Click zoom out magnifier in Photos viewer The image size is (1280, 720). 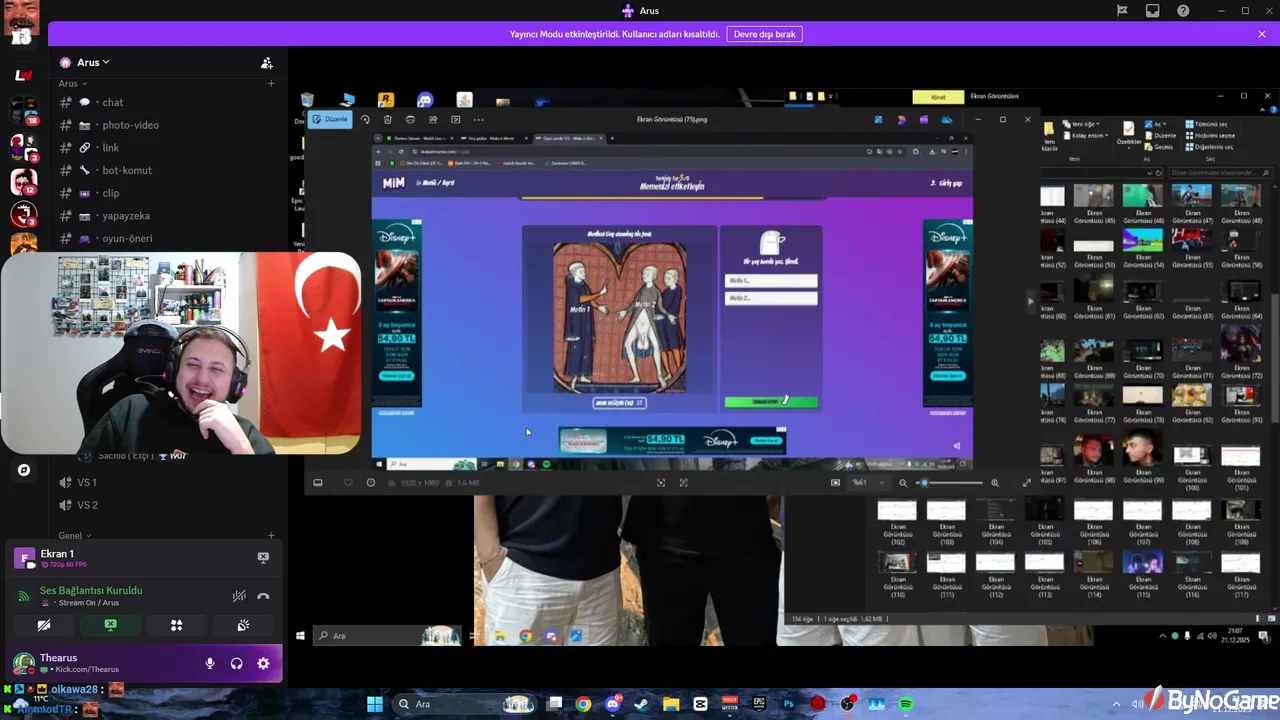pyautogui.click(x=903, y=483)
